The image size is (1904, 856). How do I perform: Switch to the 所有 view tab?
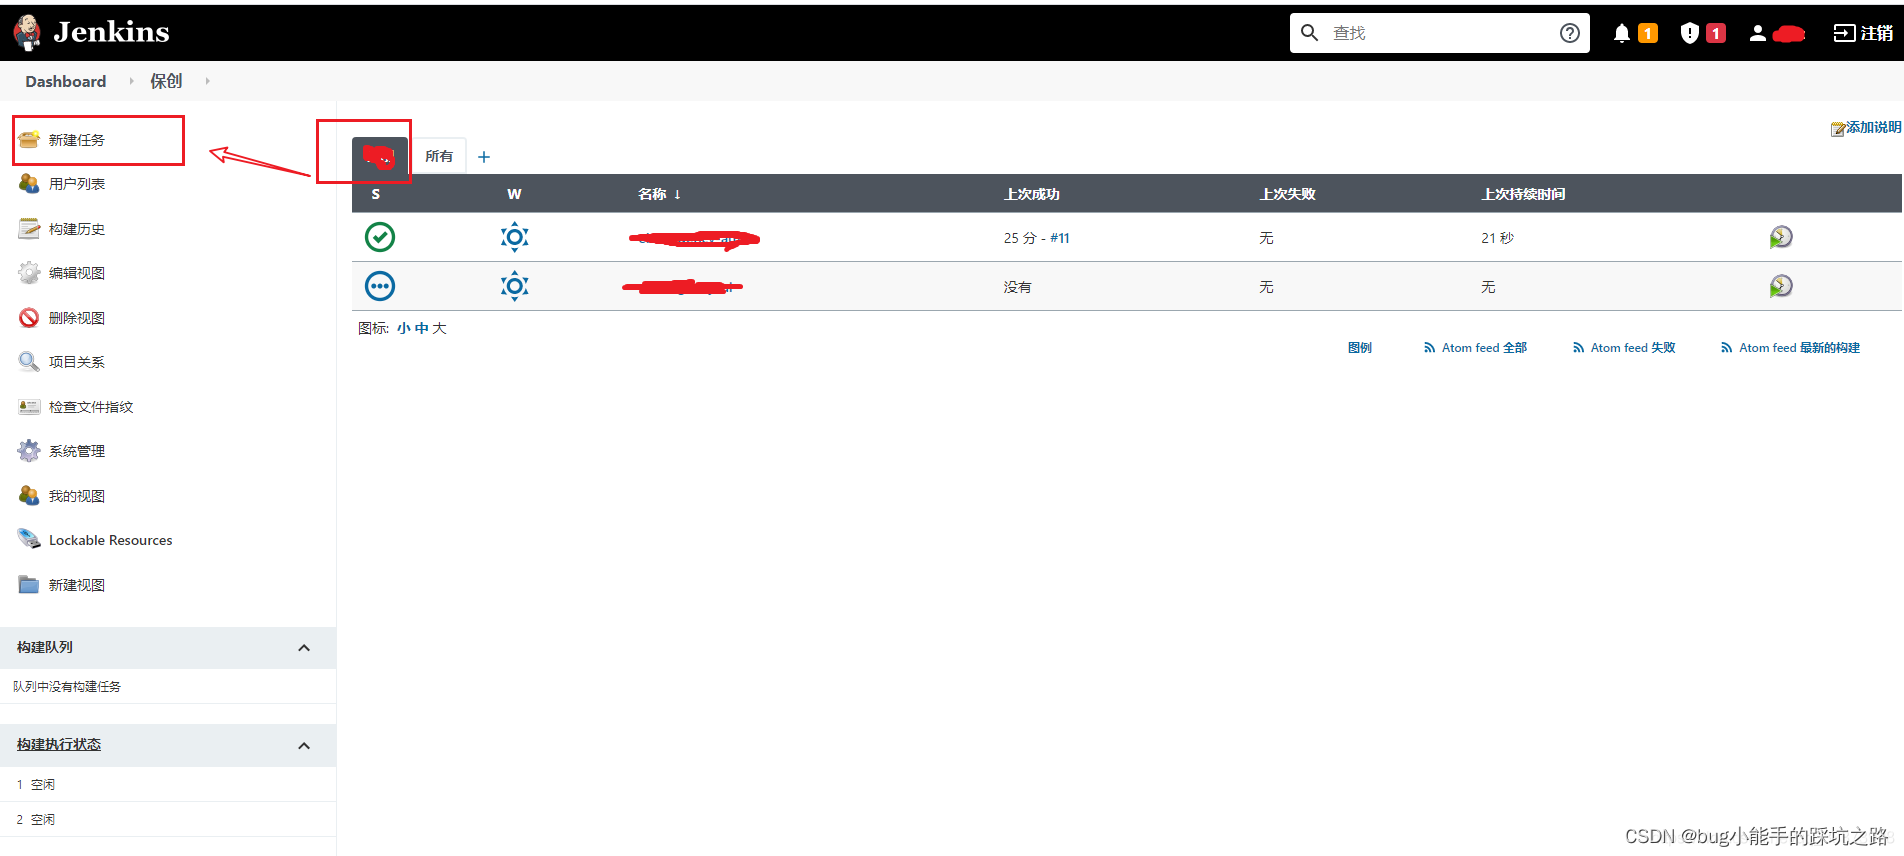(439, 156)
